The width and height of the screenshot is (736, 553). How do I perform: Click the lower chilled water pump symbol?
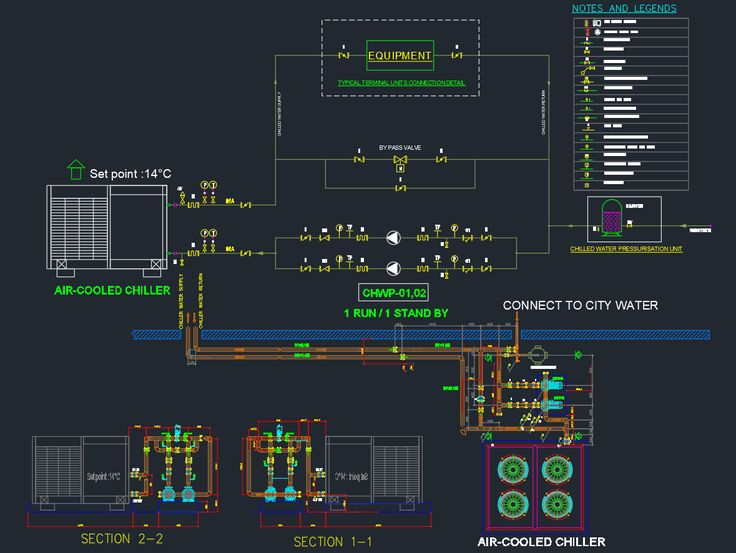click(393, 267)
